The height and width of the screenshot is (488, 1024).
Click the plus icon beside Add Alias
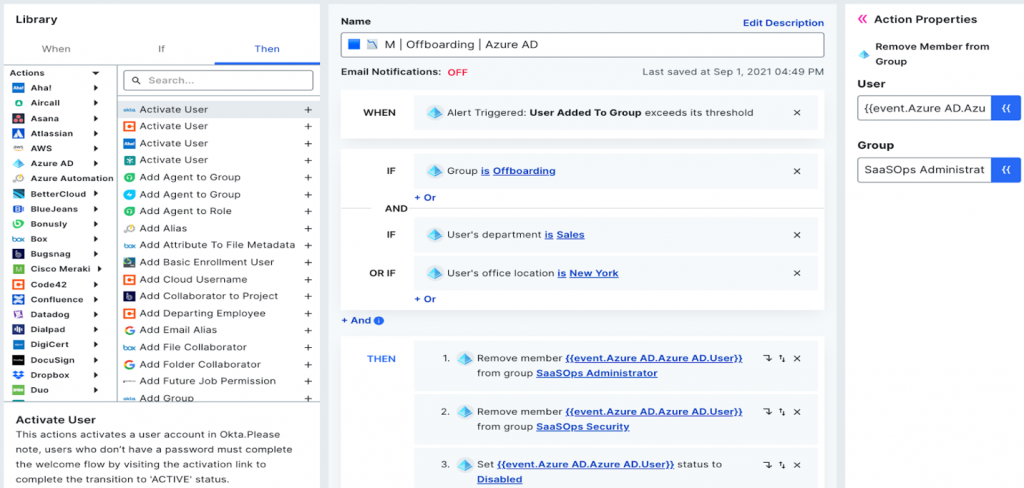point(308,228)
